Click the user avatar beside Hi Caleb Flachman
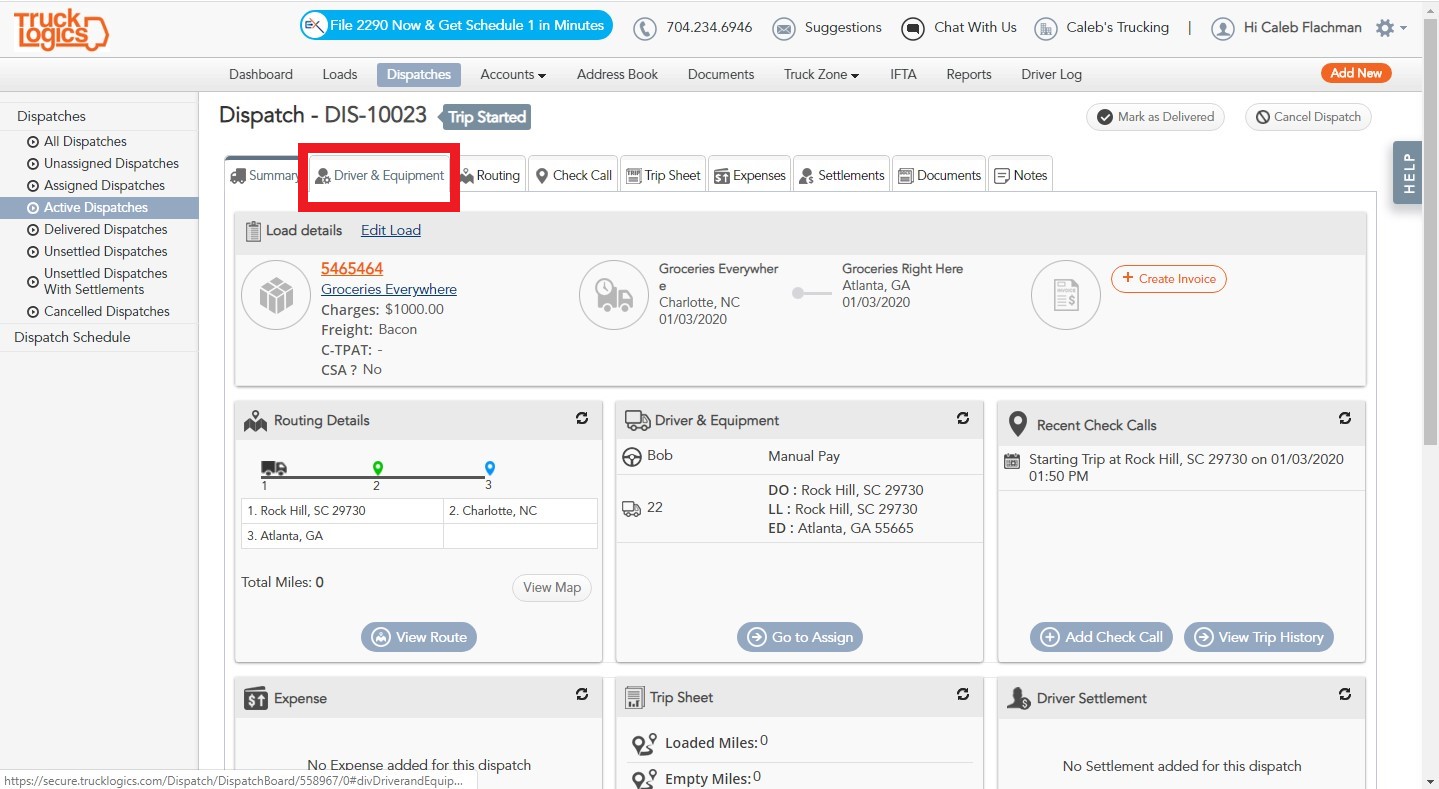 click(1222, 29)
